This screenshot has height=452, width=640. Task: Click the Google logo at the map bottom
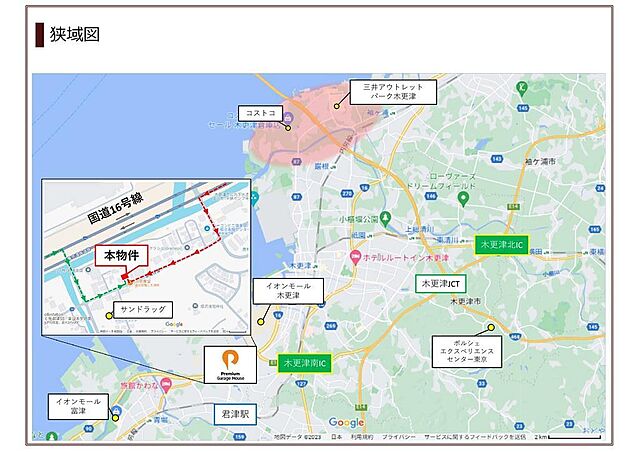point(346,423)
